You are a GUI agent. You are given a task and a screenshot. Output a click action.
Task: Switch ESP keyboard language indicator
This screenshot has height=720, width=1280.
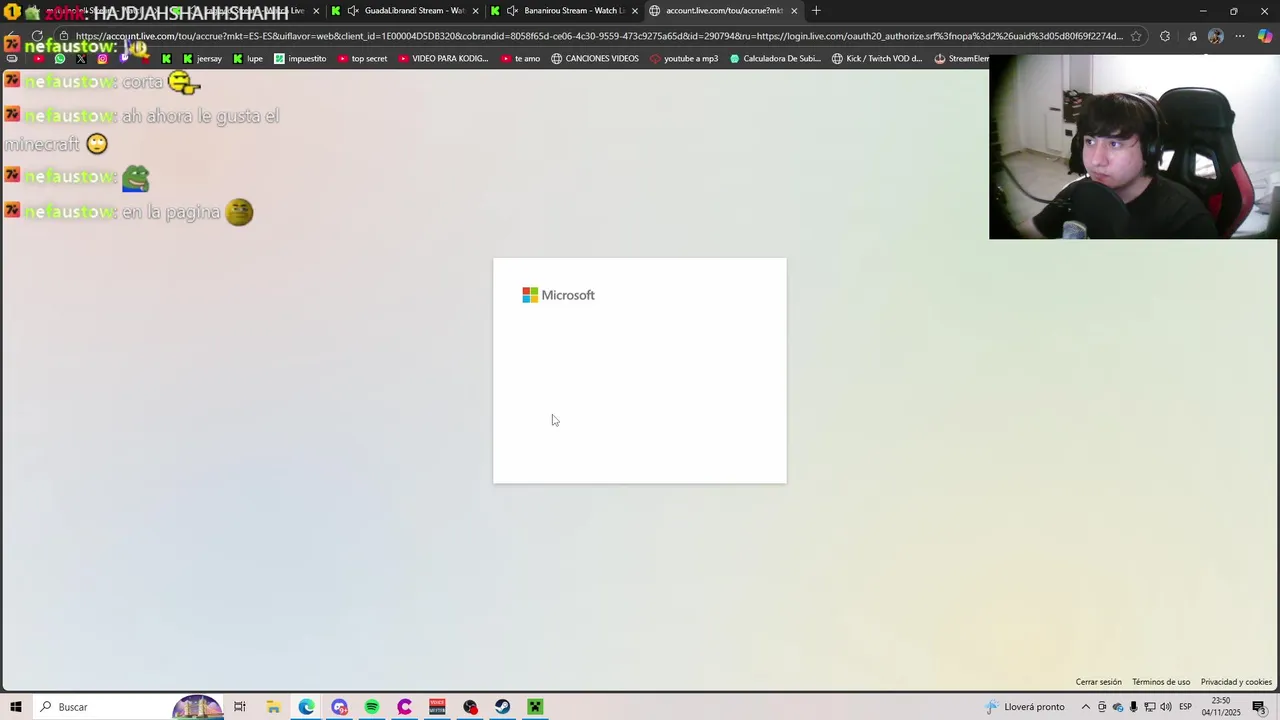(x=1185, y=707)
